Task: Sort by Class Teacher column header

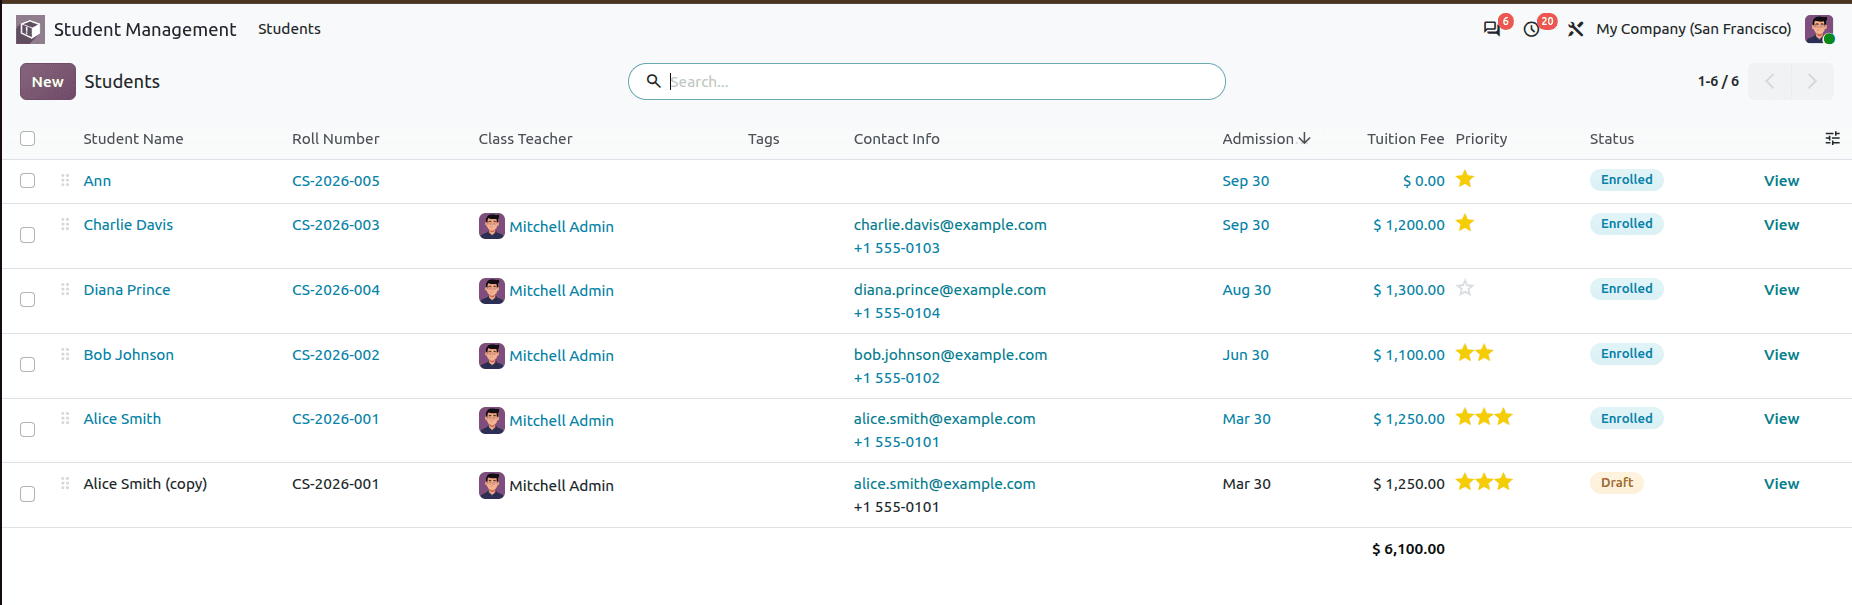Action: coord(525,139)
